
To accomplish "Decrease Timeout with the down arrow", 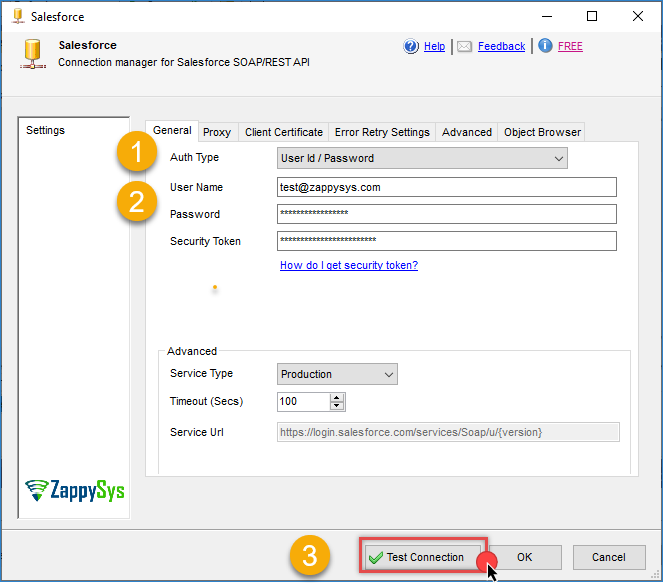I will point(337,406).
